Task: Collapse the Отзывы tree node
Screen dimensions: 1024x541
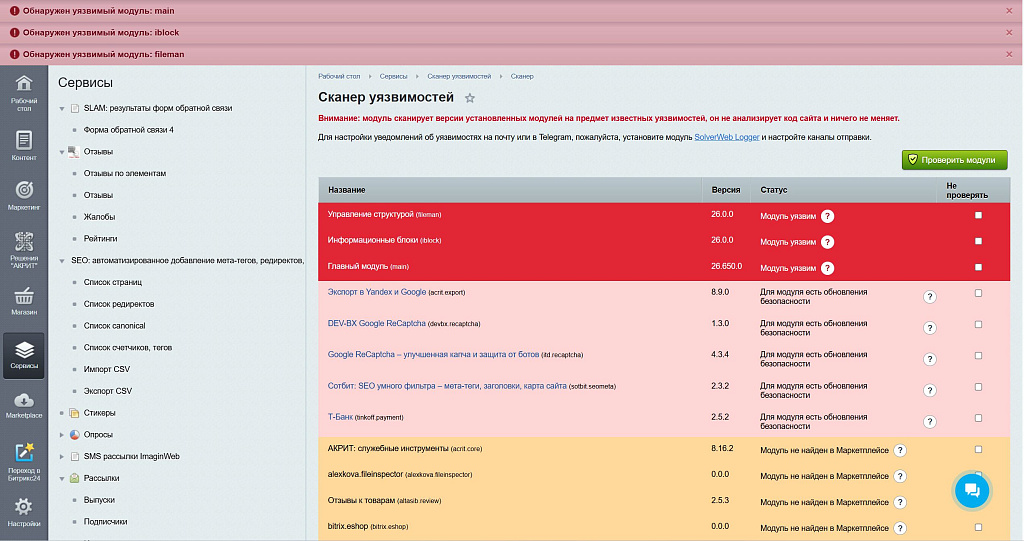Action: [62, 152]
